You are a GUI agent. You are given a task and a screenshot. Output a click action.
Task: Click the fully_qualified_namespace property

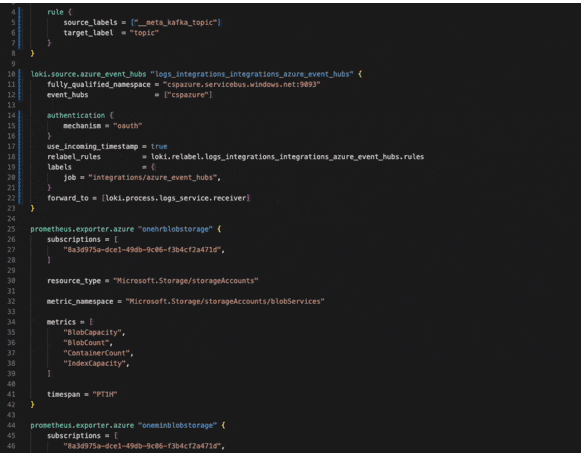(99, 84)
